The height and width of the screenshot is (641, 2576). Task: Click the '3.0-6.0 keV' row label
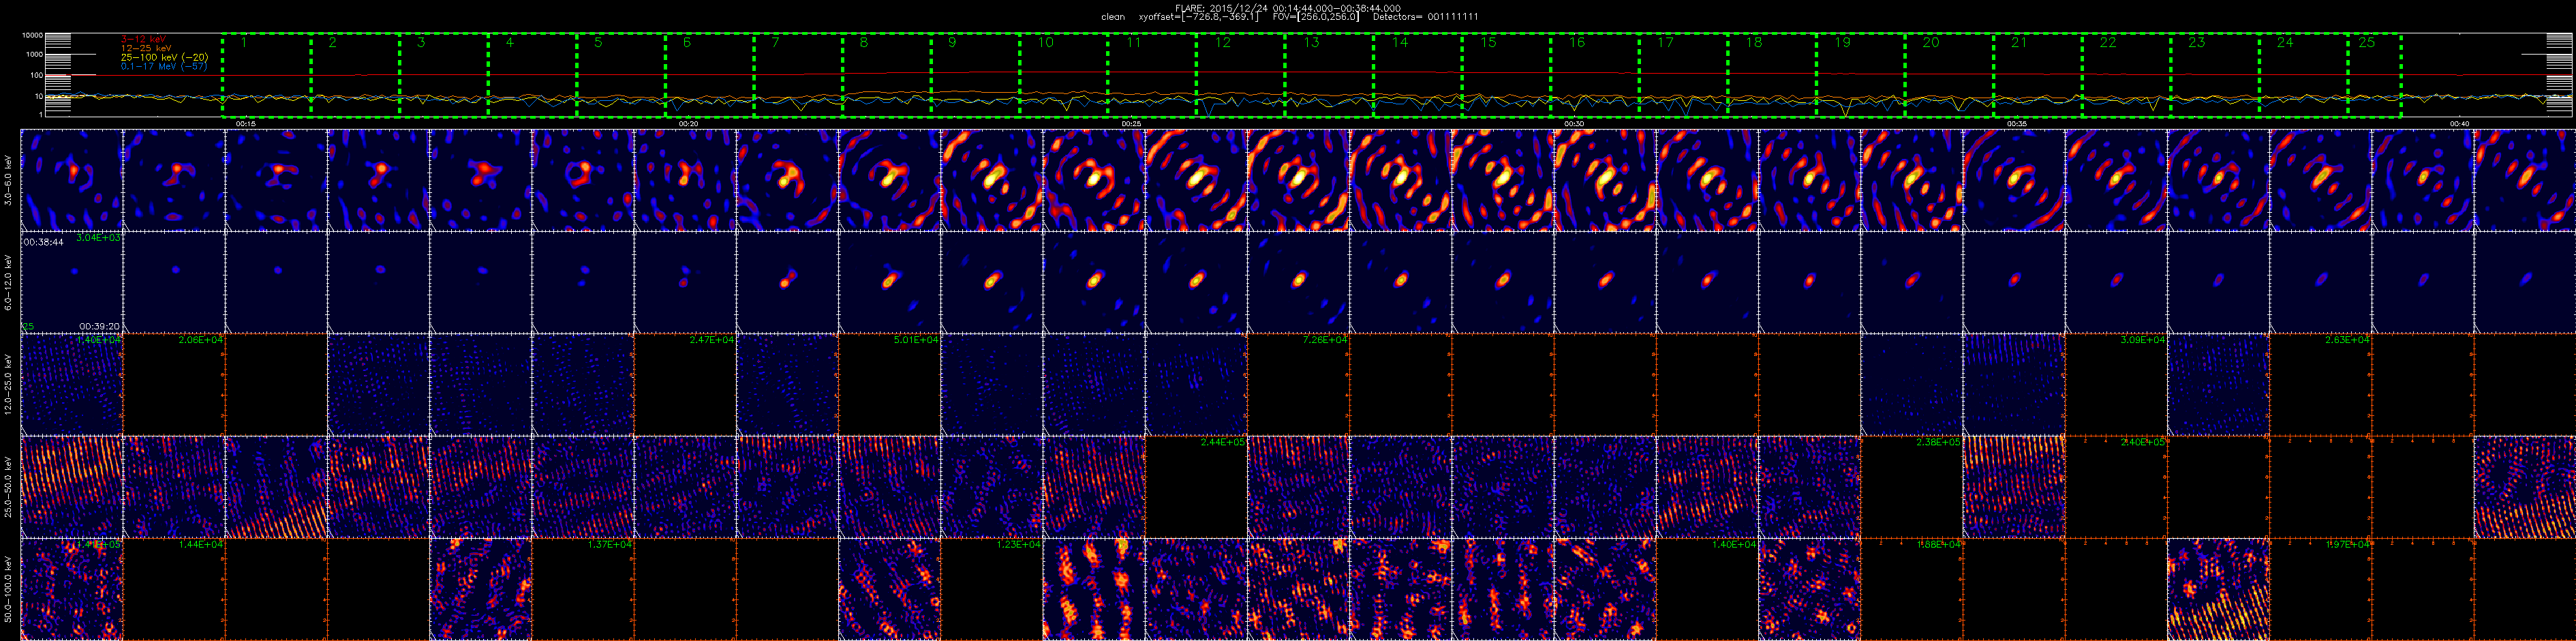pos(9,180)
